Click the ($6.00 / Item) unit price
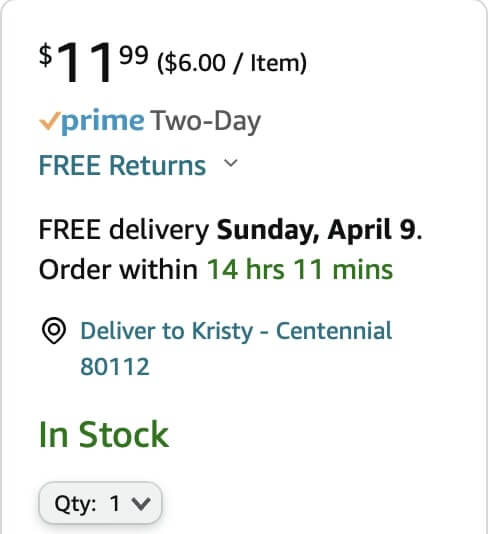Screen dimensions: 496x534 (x=232, y=63)
